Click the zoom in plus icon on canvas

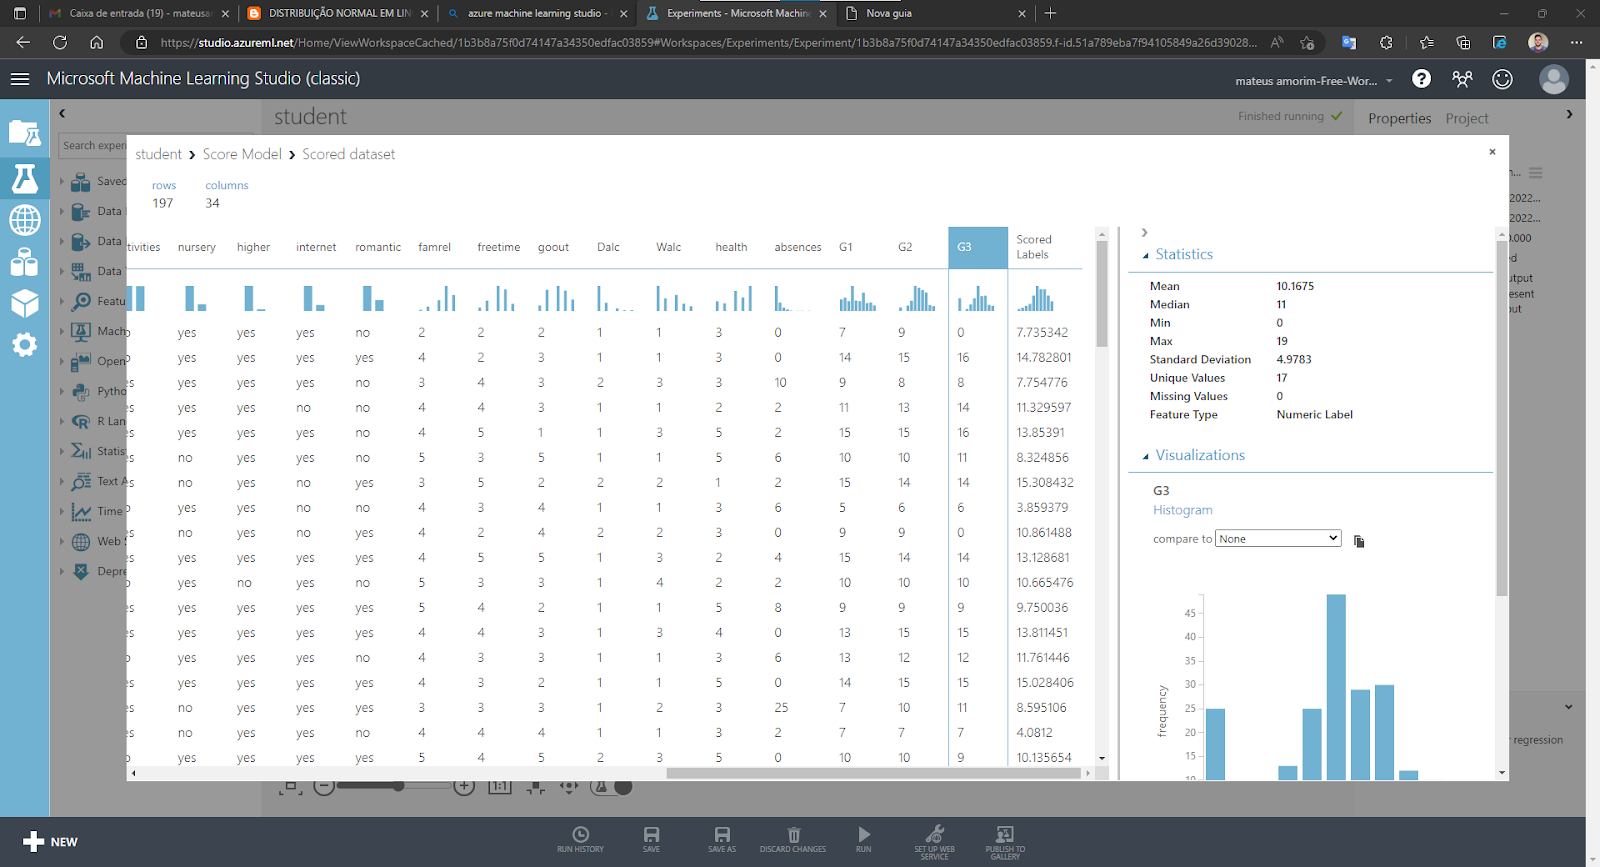464,787
